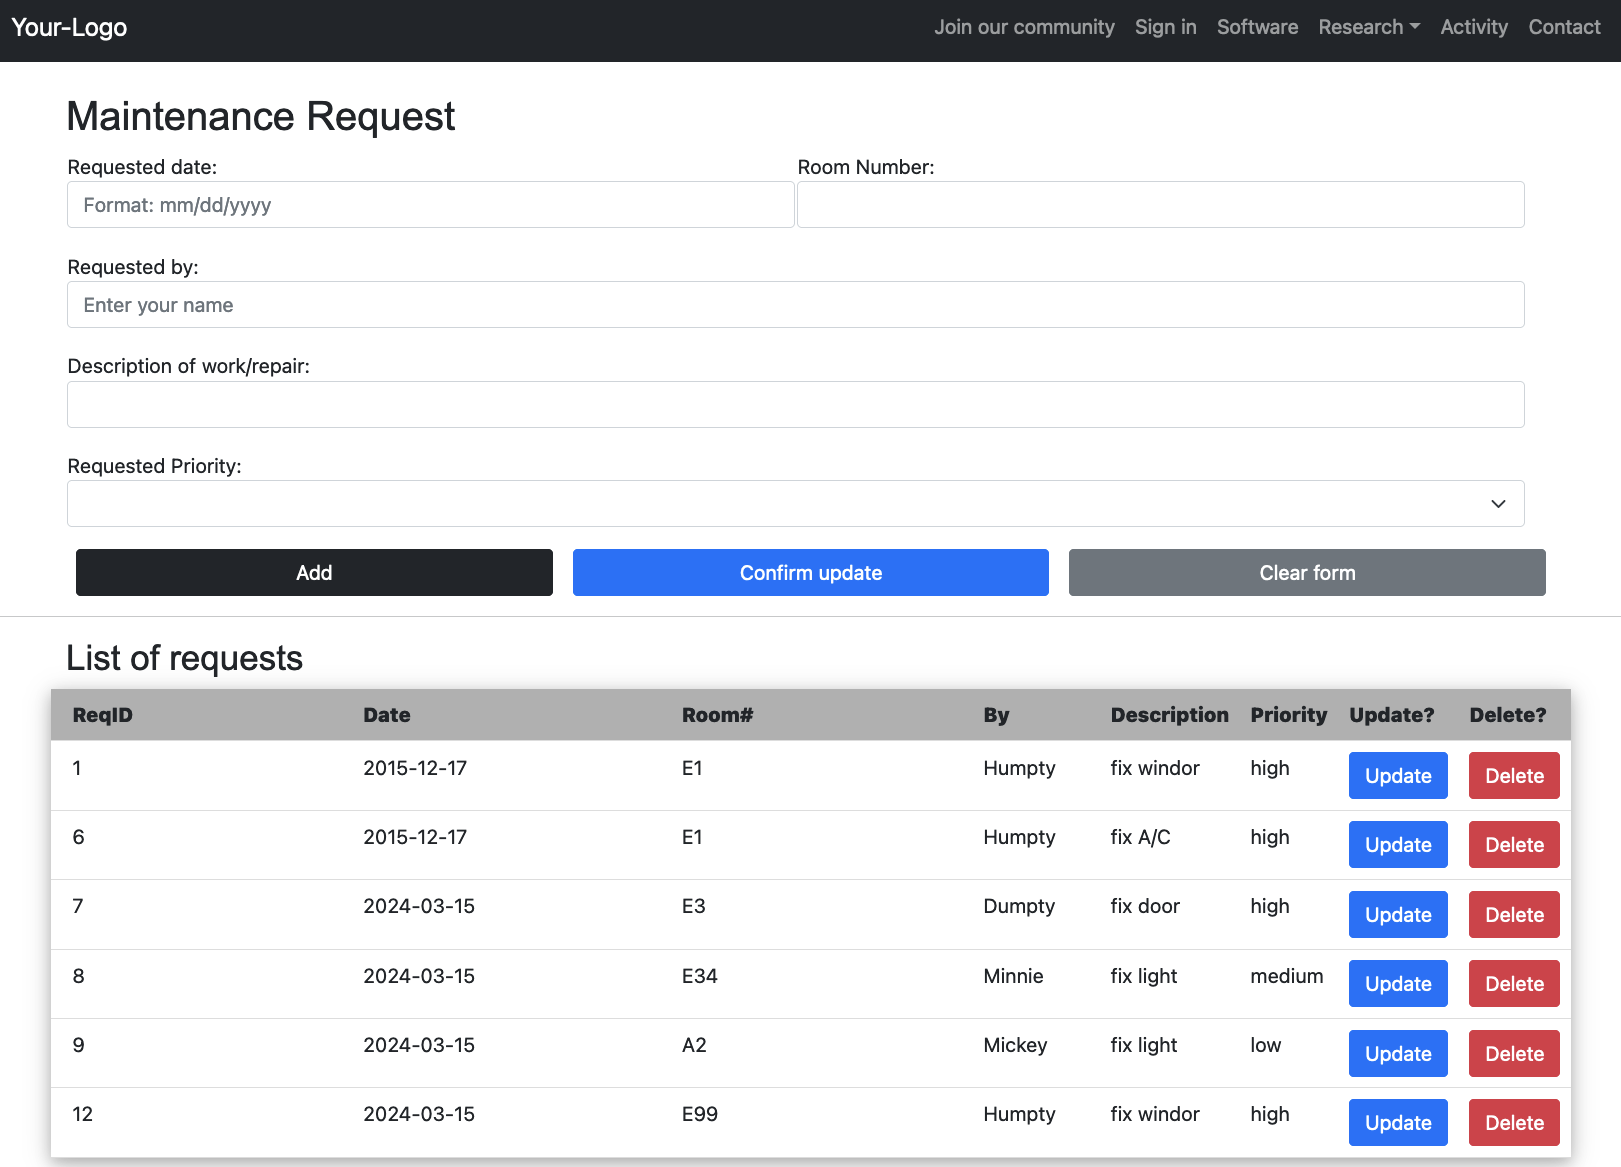Click the Room Number input field

click(1160, 204)
